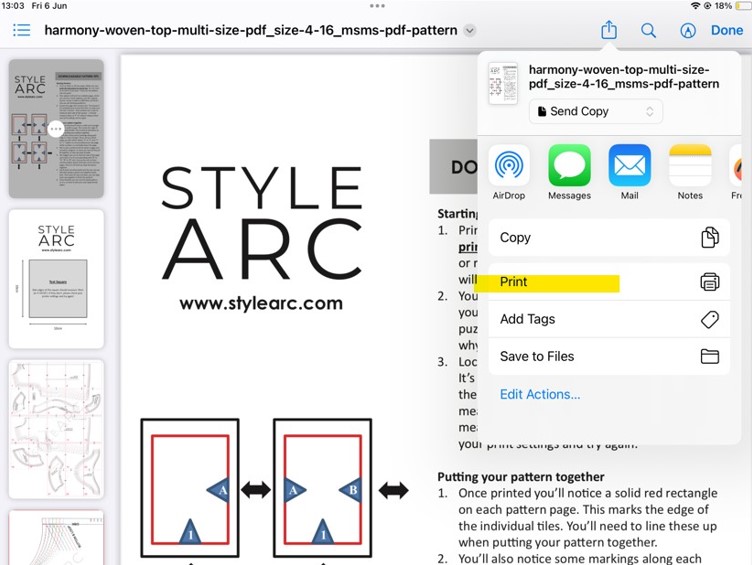This screenshot has width=752, height=565.
Task: Tap the file name in share sheet header
Action: pyautogui.click(x=624, y=77)
